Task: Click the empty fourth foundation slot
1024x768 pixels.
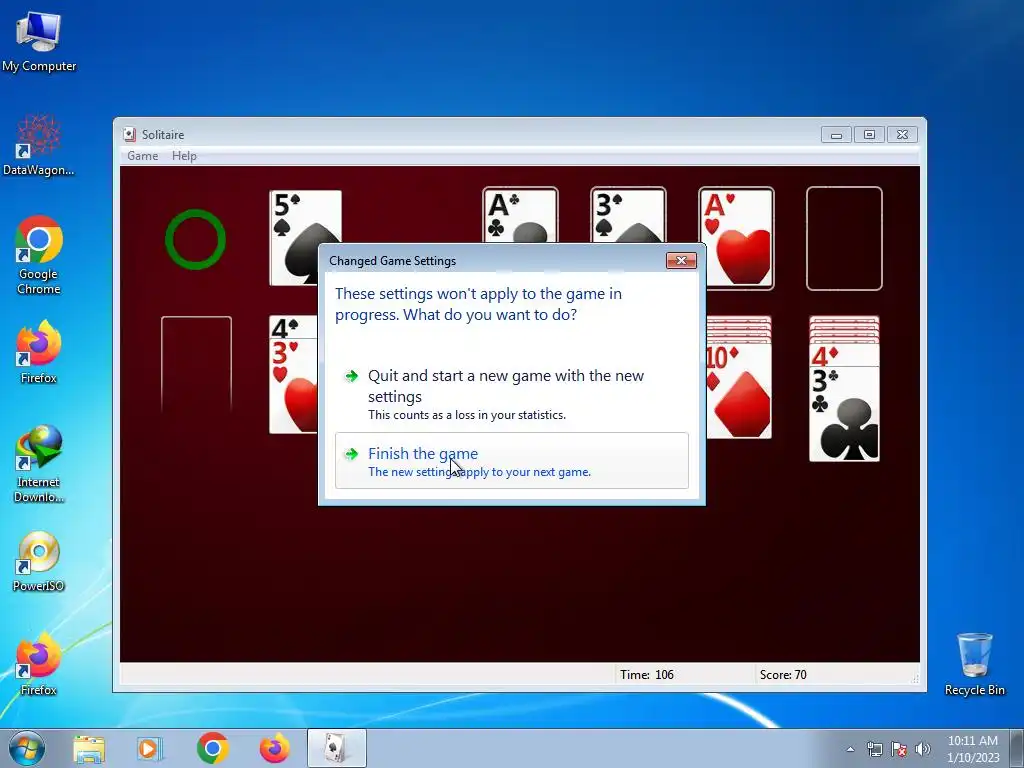Action: pos(844,238)
